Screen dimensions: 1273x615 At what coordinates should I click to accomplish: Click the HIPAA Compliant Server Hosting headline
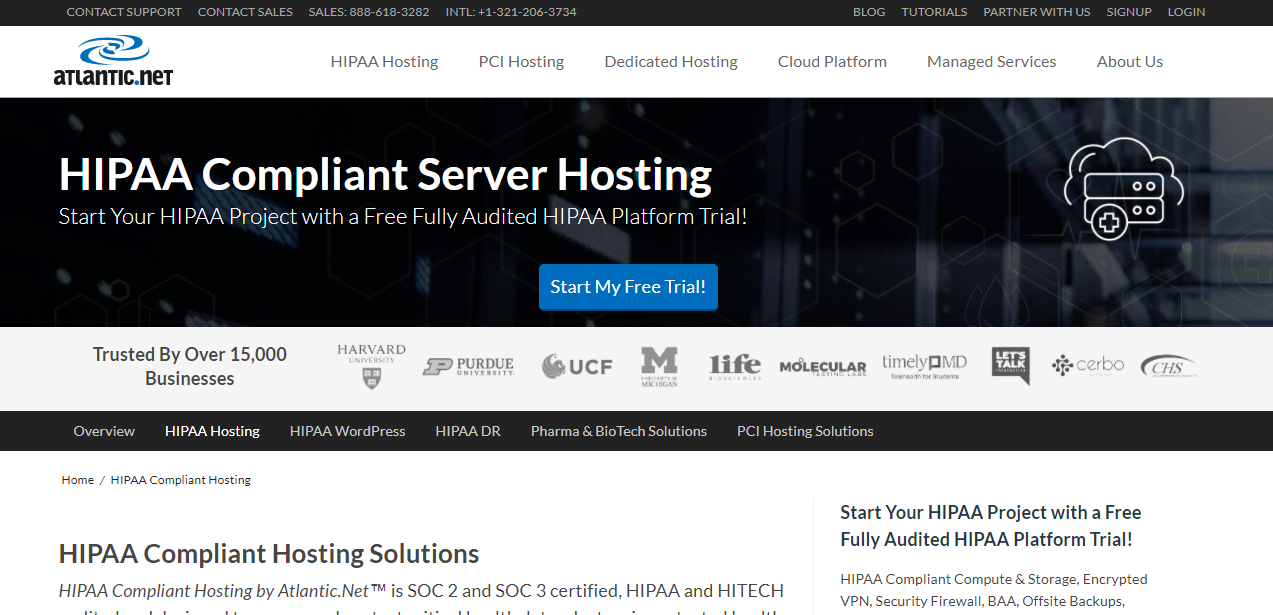385,174
